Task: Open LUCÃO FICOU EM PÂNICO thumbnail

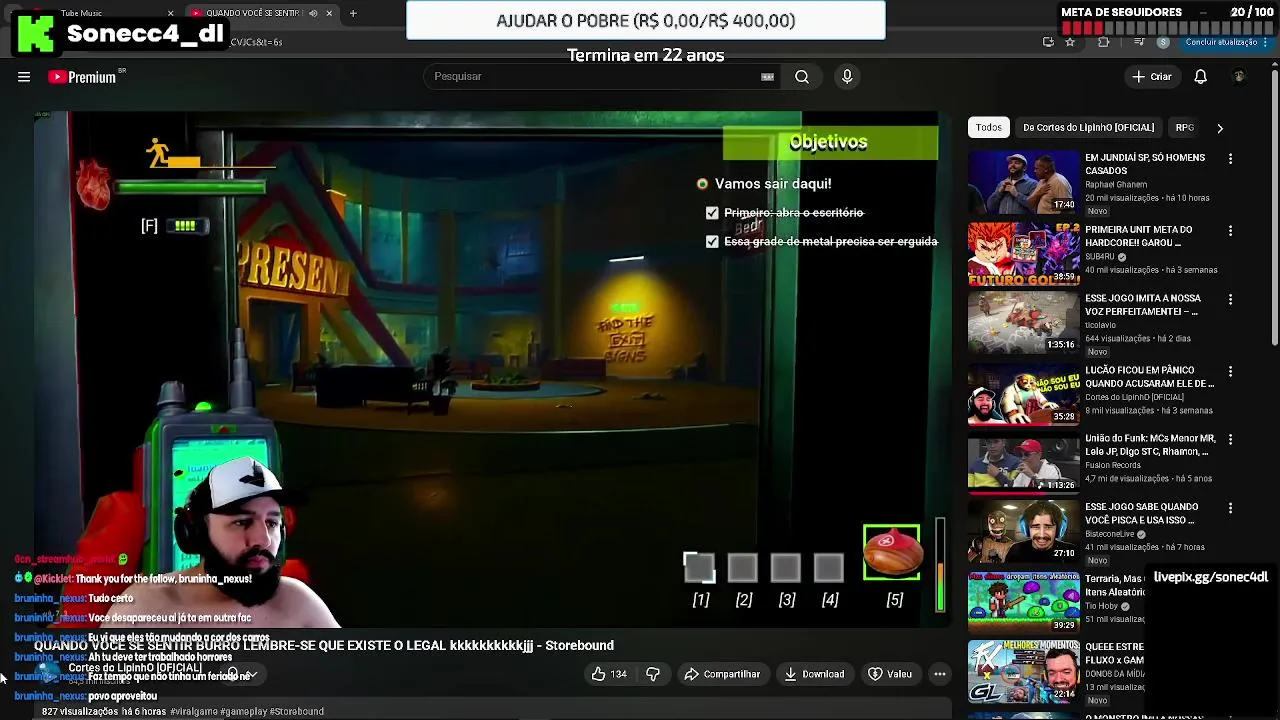Action: coord(1023,394)
